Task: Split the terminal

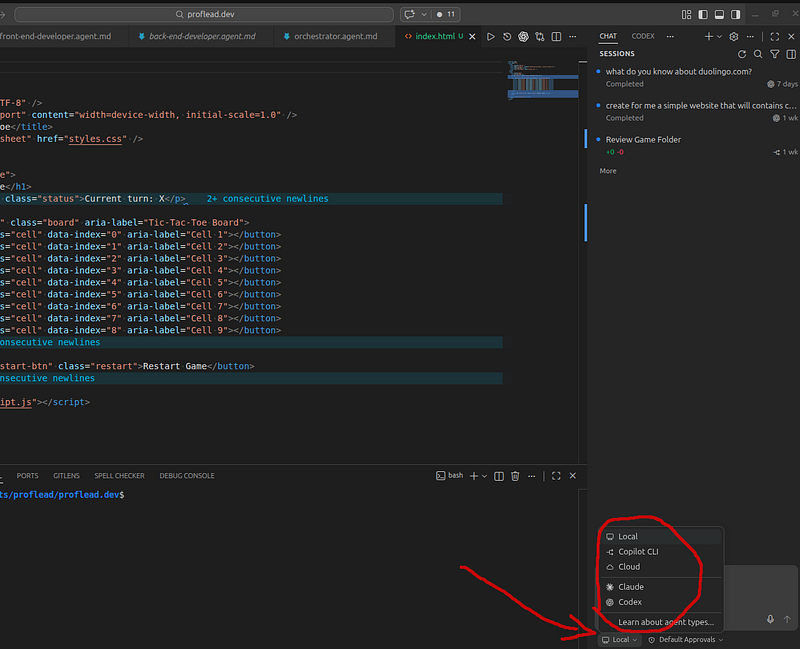Action: (x=499, y=476)
